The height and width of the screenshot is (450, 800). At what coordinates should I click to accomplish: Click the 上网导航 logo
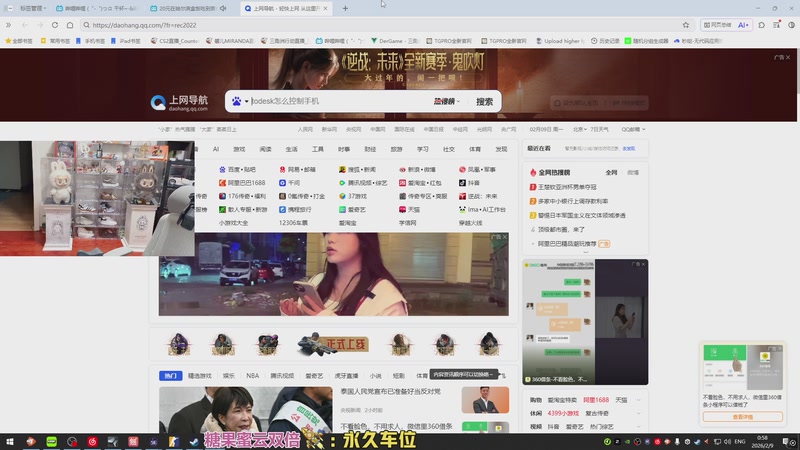pos(180,103)
